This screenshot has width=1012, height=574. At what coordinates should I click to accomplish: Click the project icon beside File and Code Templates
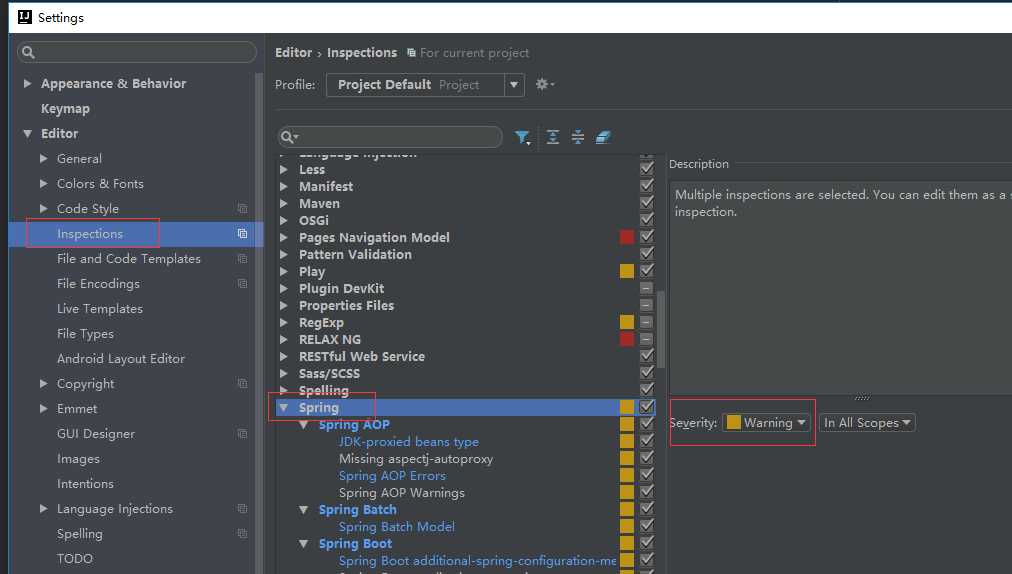click(x=243, y=258)
